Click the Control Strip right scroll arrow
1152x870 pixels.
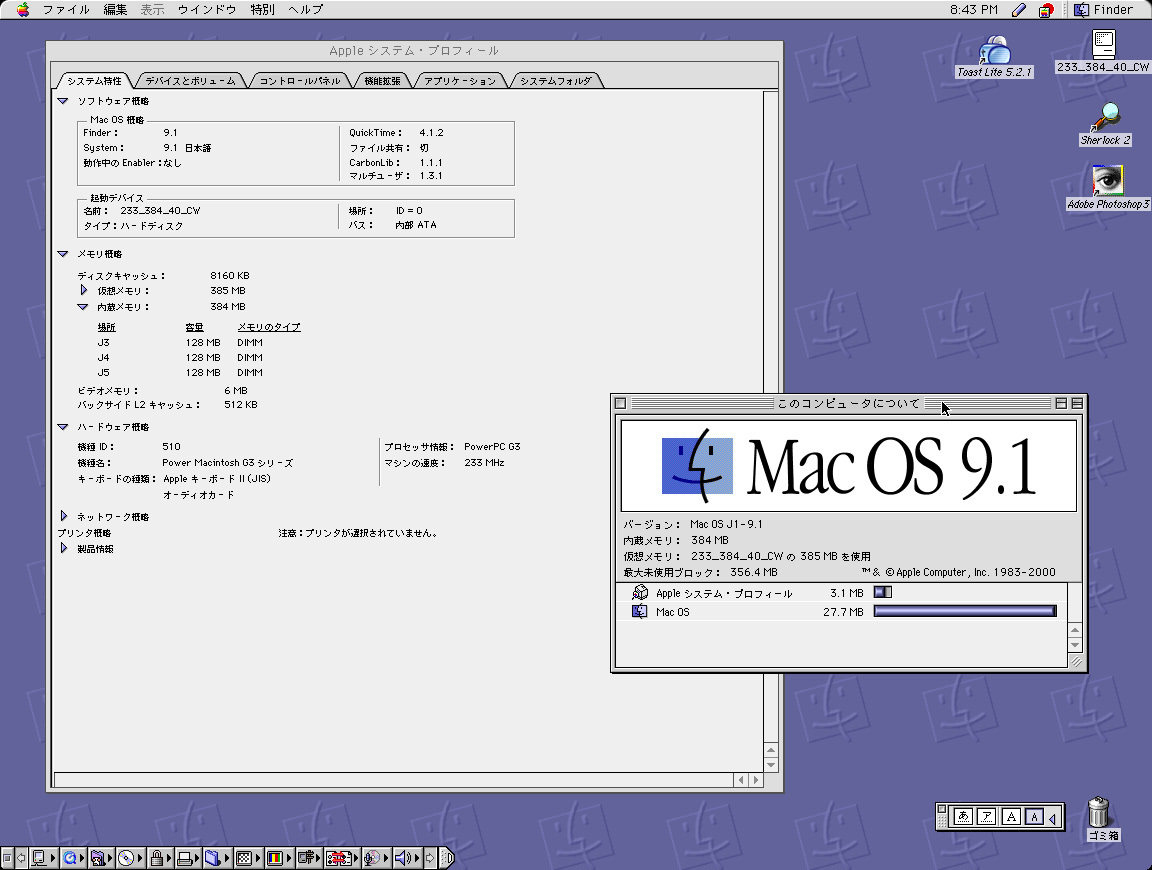click(x=431, y=858)
